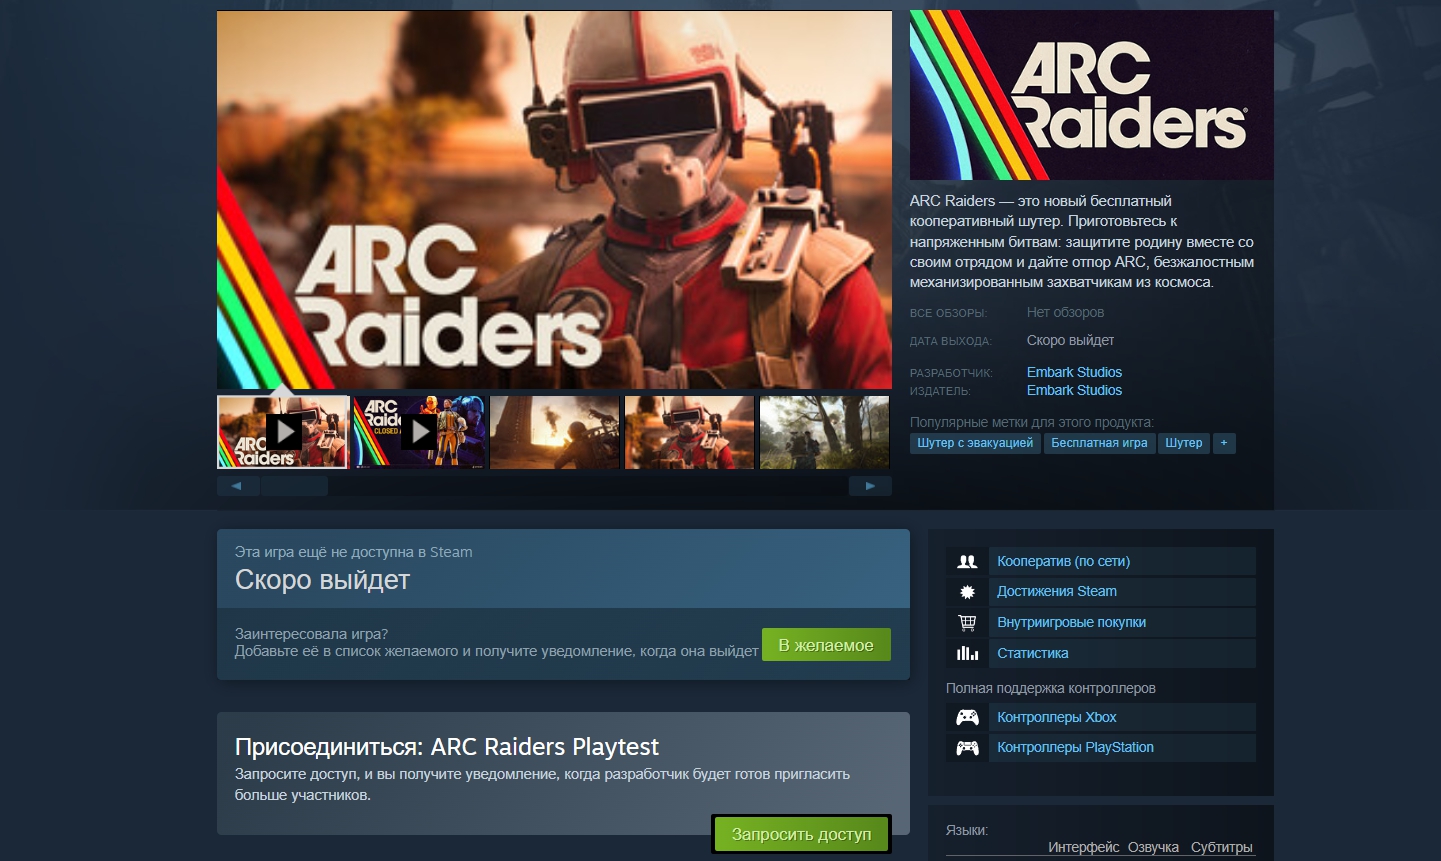The image size is (1441, 861).
Task: Click the 'Шутер с эвакуацией' tag
Action: tap(975, 443)
